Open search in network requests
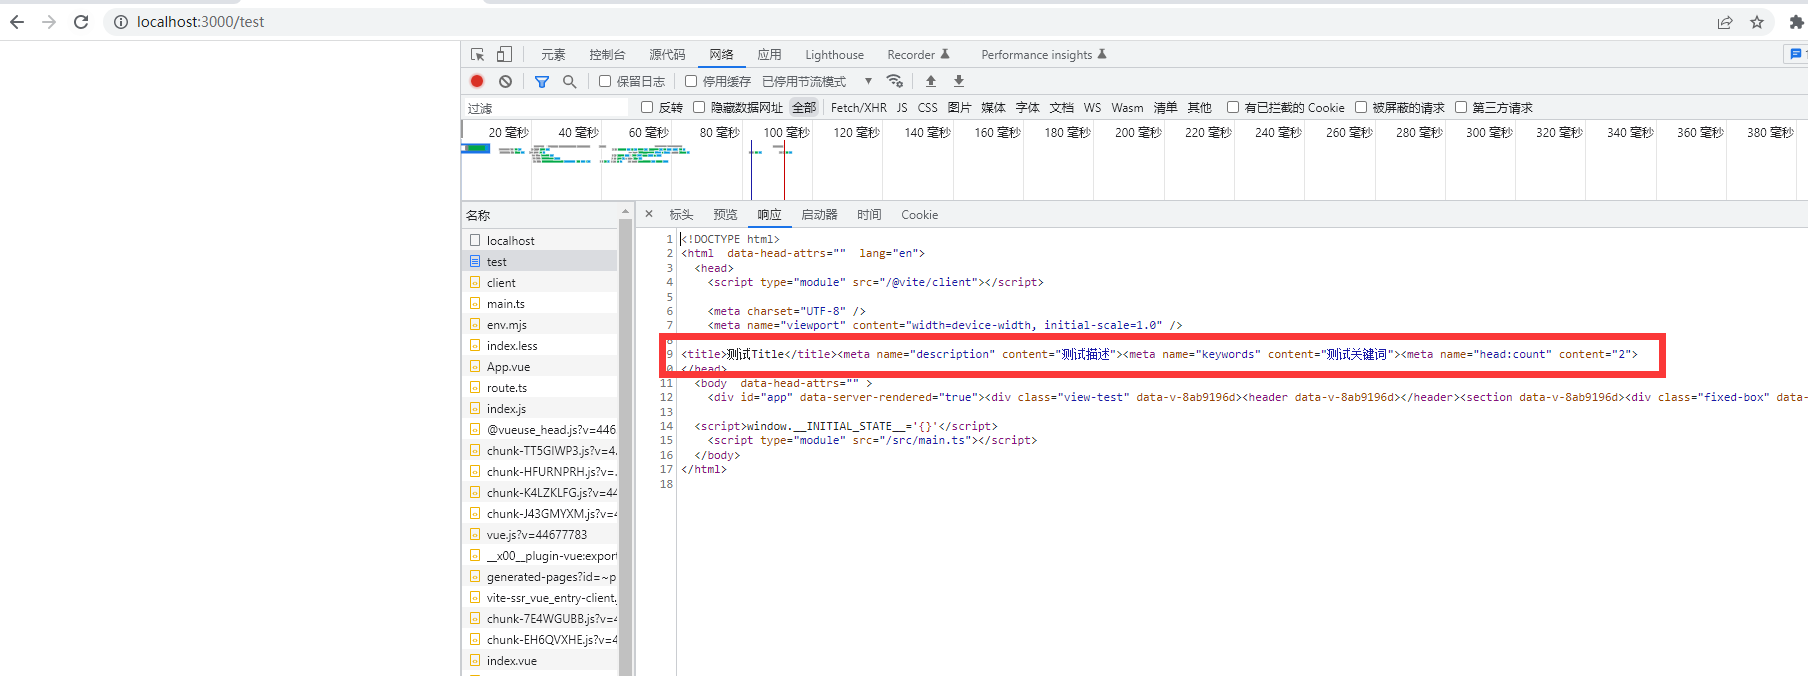The height and width of the screenshot is (676, 1808). 569,81
